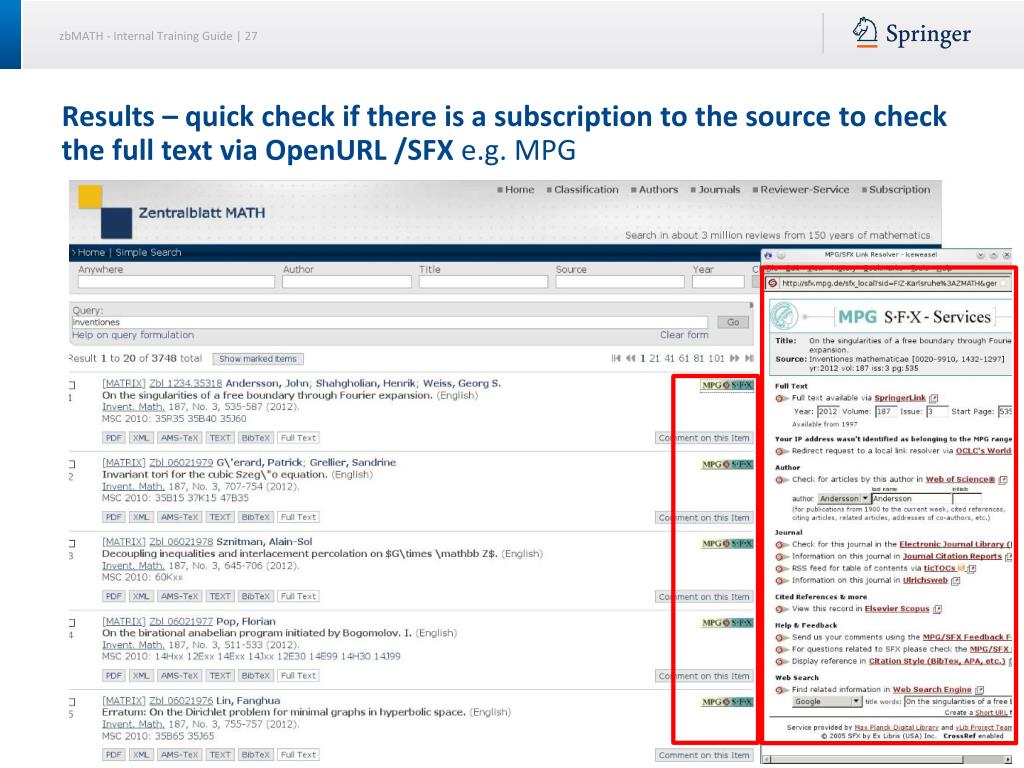Click the SFX go arrow beside Elsevier Scopus
Image resolution: width=1024 pixels, height=768 pixels.
(781, 609)
